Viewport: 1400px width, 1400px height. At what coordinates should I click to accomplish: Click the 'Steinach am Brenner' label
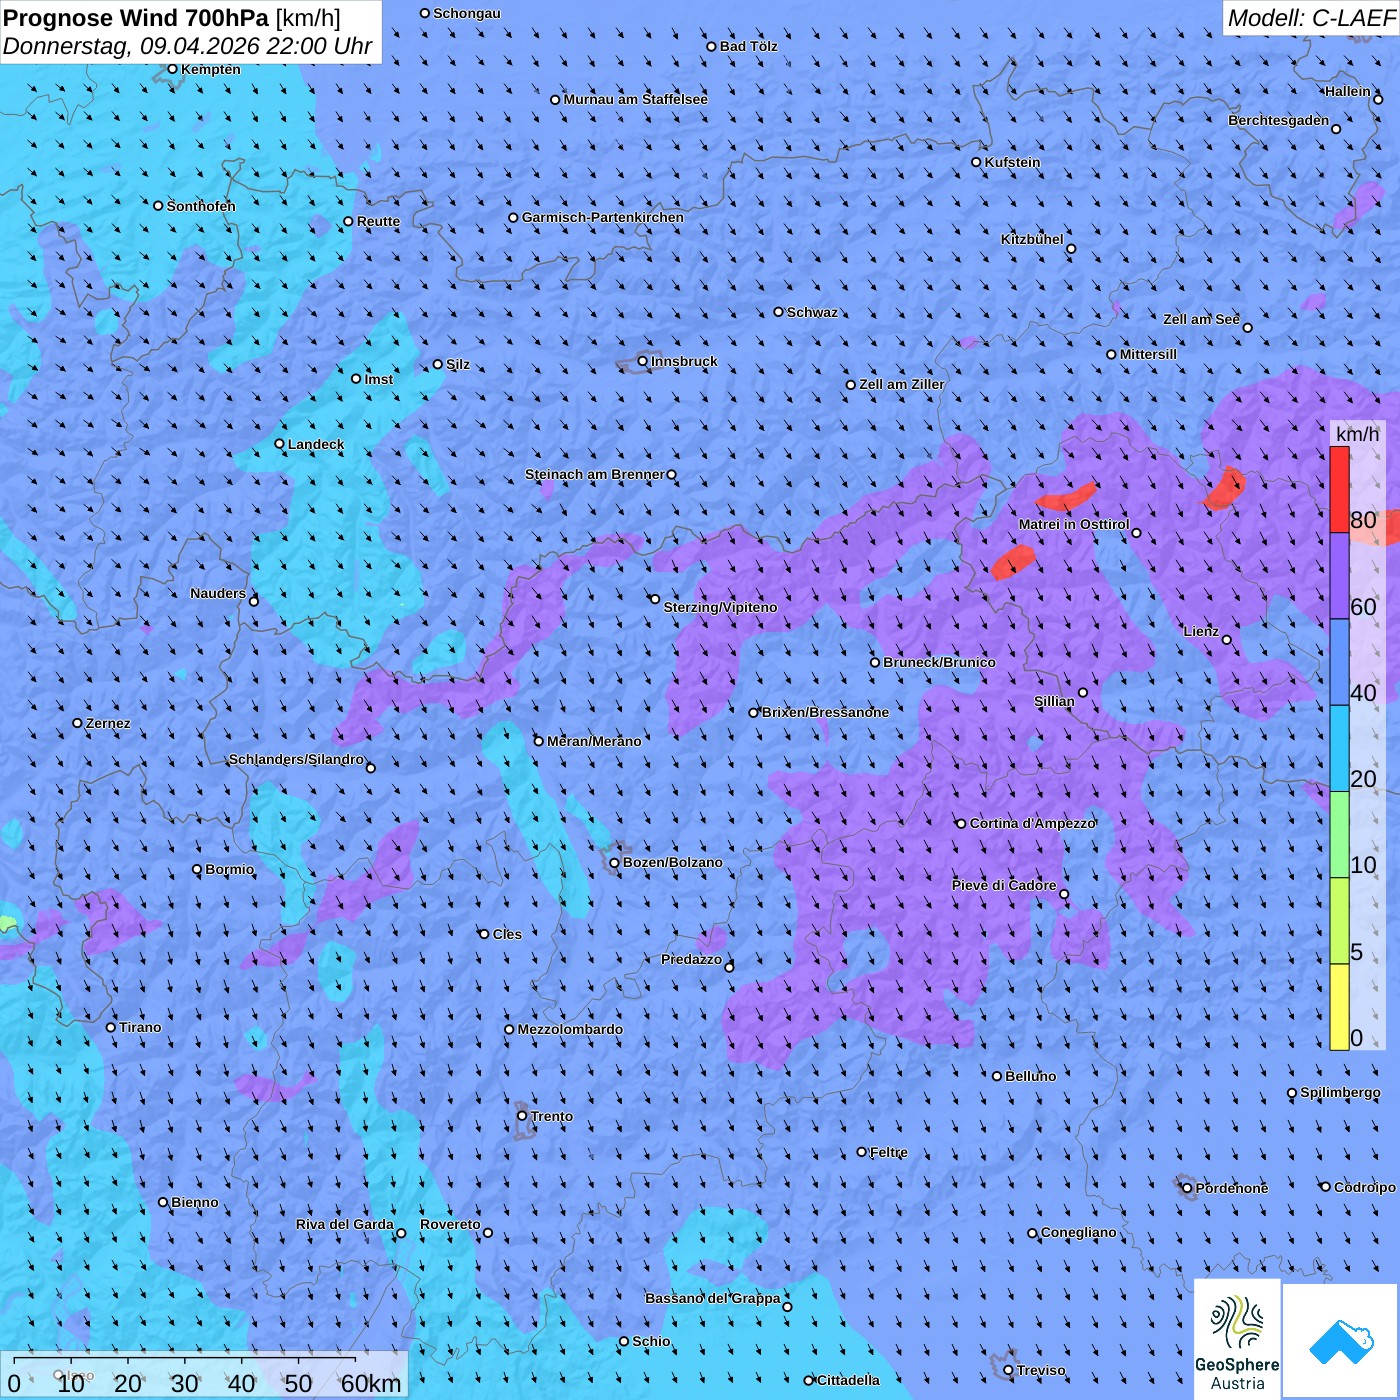pyautogui.click(x=595, y=474)
